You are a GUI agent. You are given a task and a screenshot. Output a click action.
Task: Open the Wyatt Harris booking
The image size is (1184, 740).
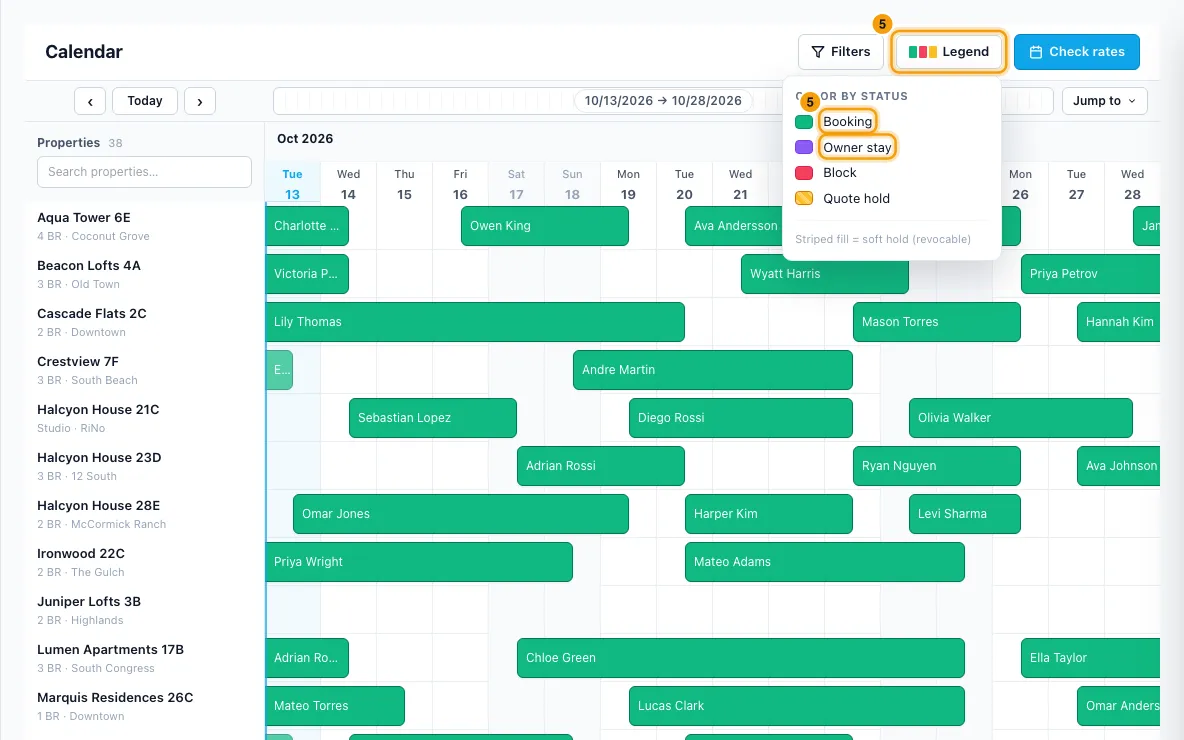point(825,274)
